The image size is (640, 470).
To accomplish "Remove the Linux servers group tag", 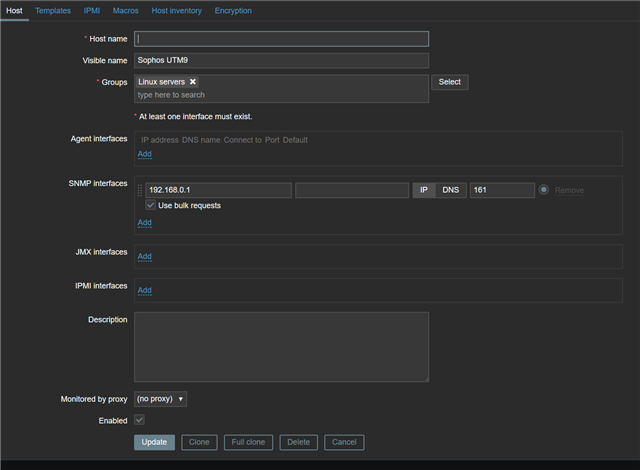I will tap(193, 82).
